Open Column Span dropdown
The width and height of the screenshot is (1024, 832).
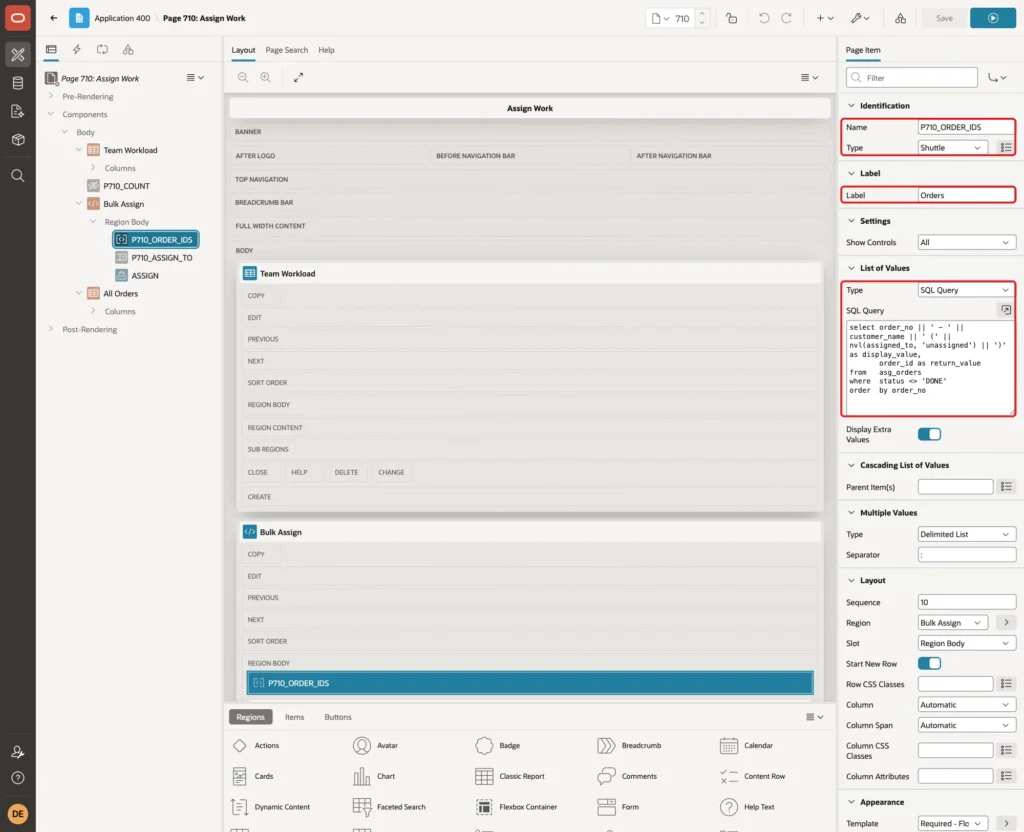click(967, 725)
